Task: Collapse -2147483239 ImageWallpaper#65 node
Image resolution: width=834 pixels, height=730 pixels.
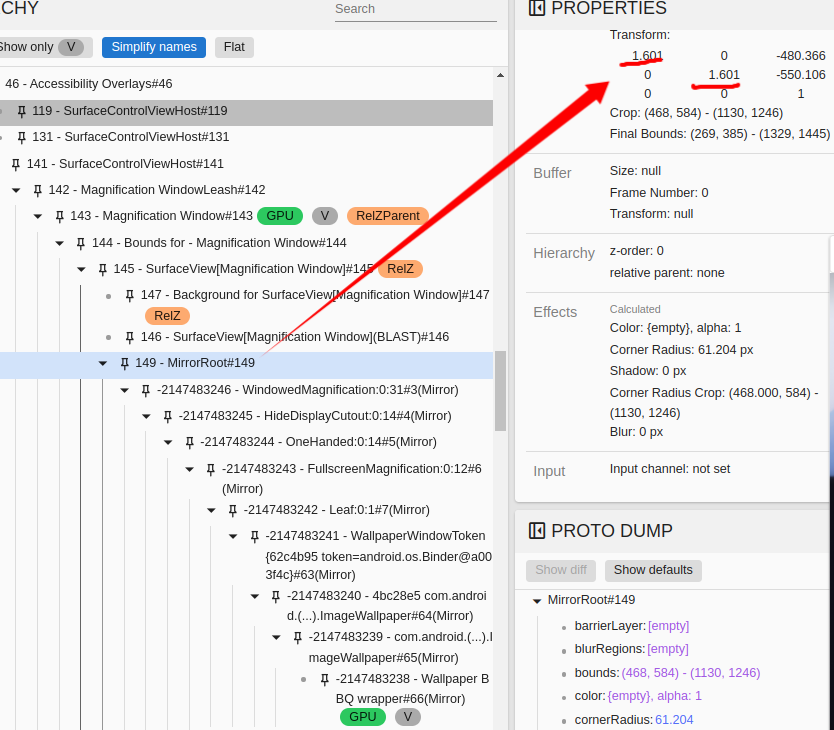Action: point(276,637)
